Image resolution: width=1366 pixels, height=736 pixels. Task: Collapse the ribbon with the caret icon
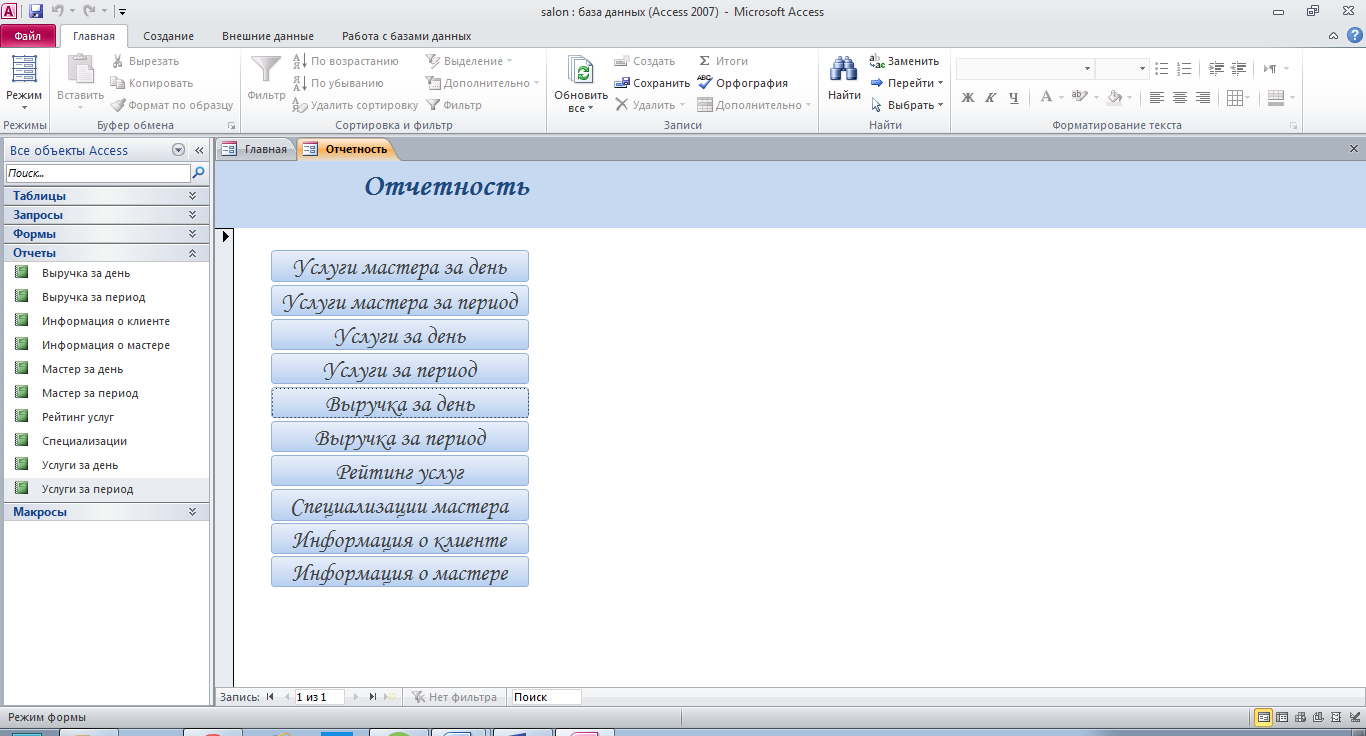coord(1333,36)
